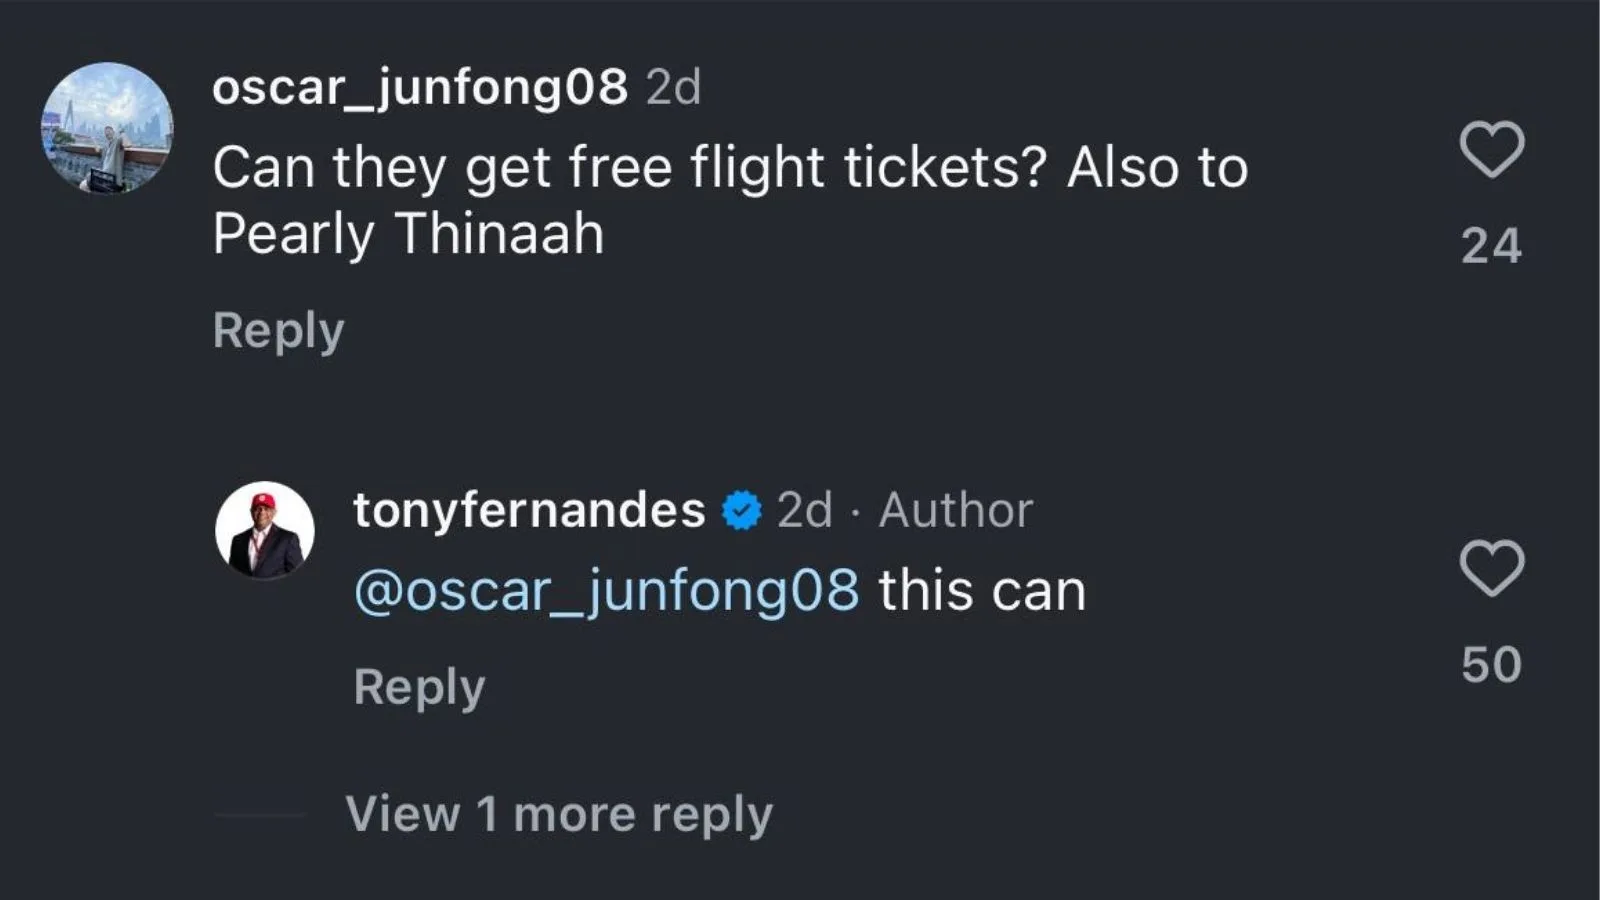Like oscar_junfong08's comment with the heart
1600x900 pixels.
click(x=1491, y=150)
